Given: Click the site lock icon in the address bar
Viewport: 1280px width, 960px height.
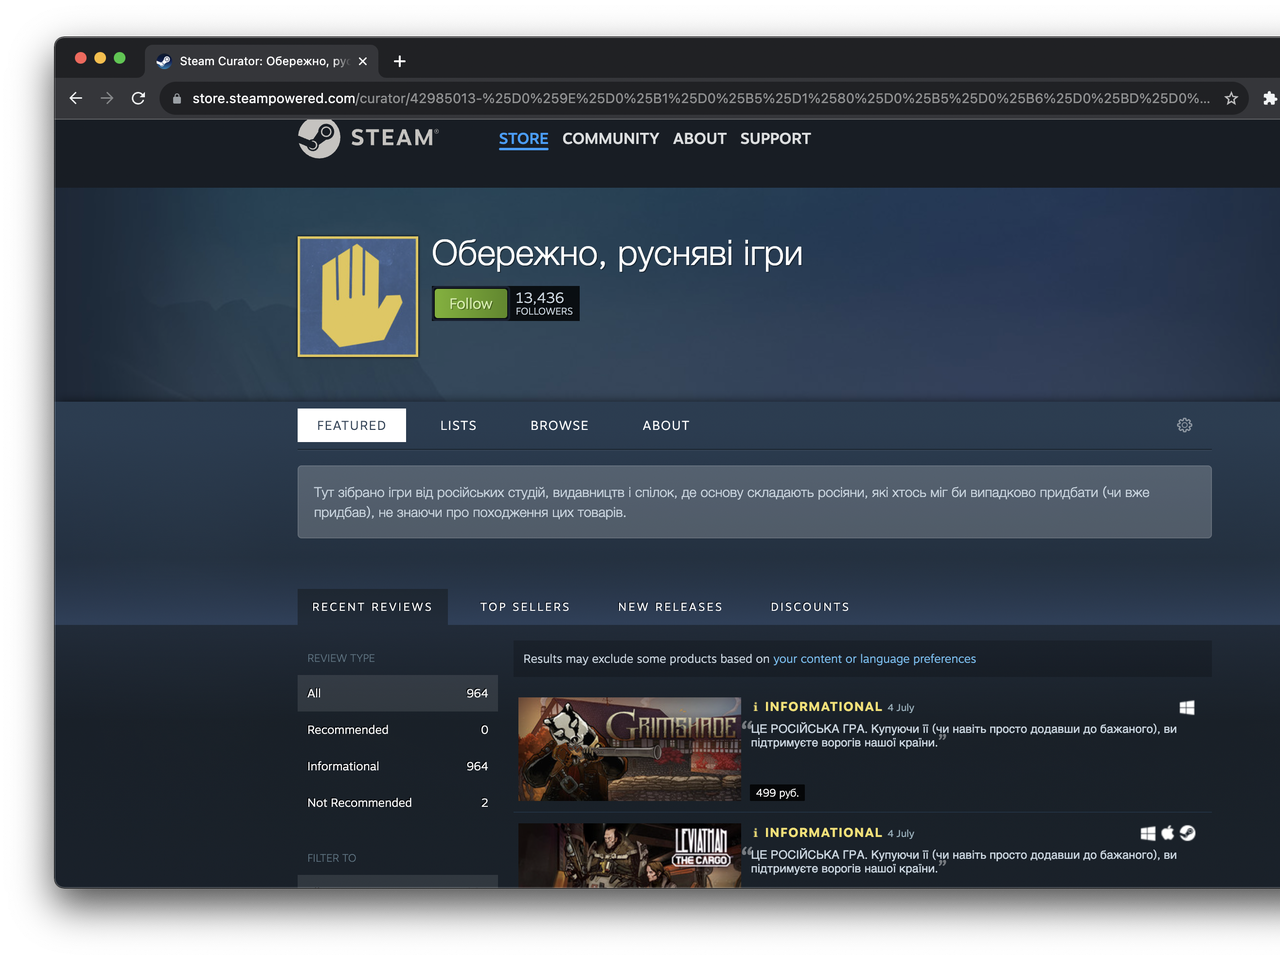Looking at the screenshot, I should (x=177, y=98).
